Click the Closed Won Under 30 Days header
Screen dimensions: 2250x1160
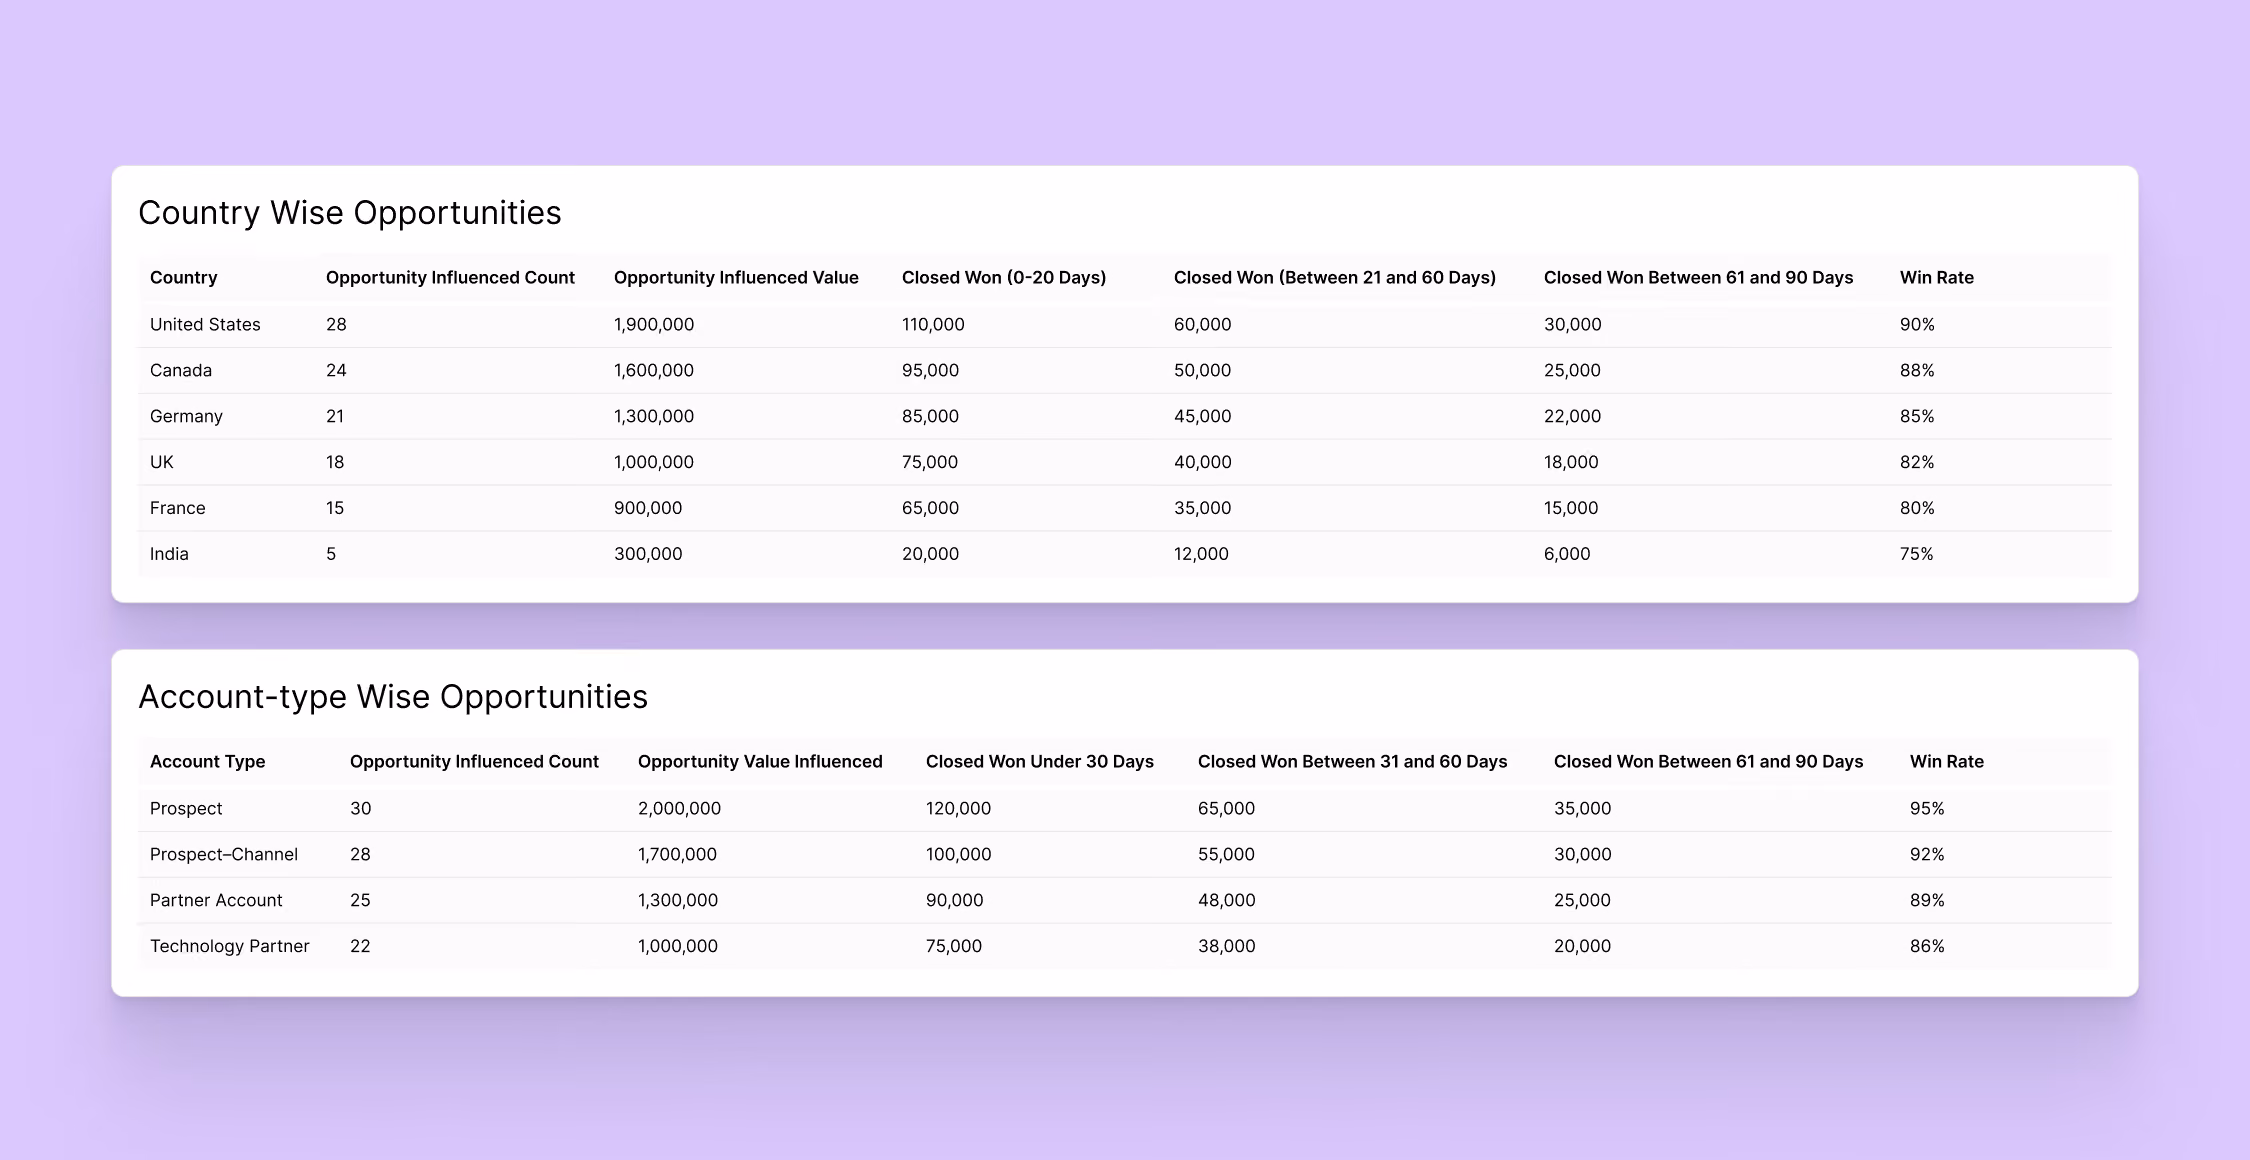click(1040, 762)
